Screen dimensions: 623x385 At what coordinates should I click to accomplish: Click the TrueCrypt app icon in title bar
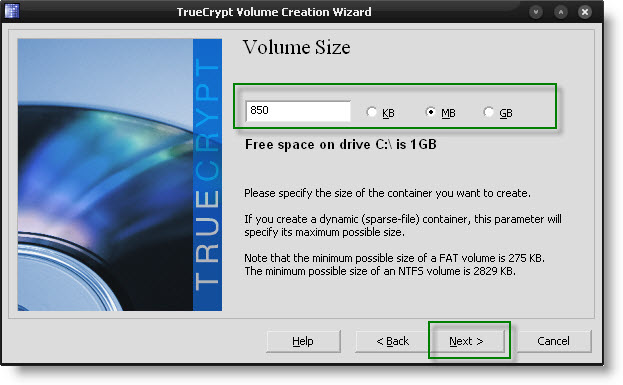(12, 11)
